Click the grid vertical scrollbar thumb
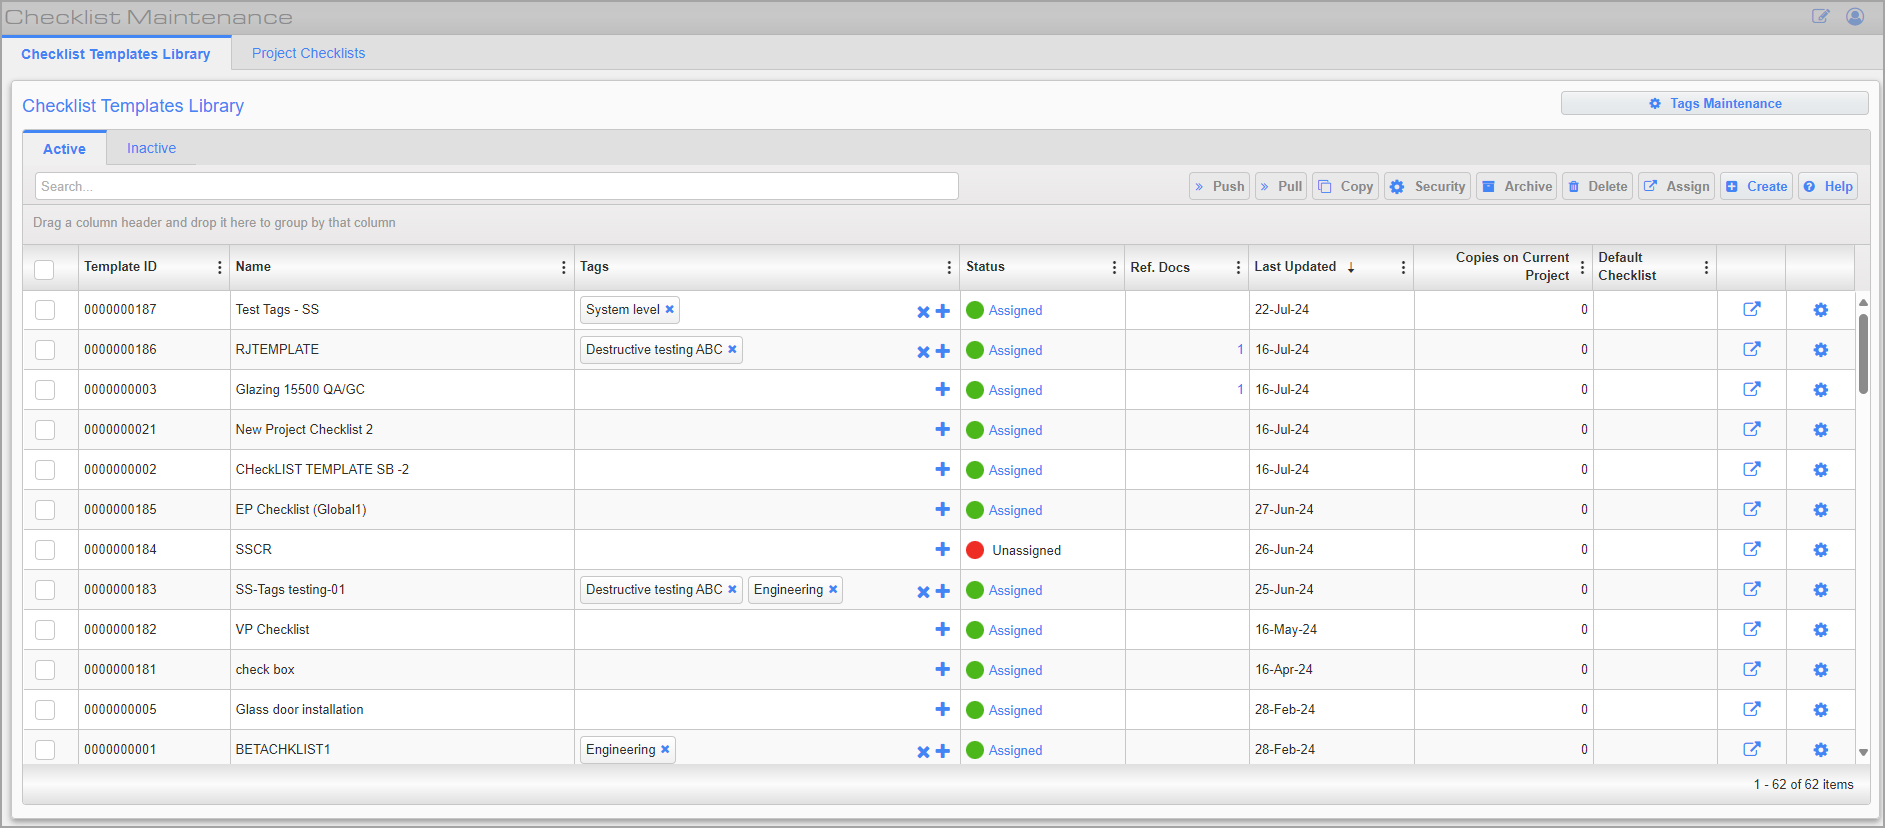 pos(1863,354)
